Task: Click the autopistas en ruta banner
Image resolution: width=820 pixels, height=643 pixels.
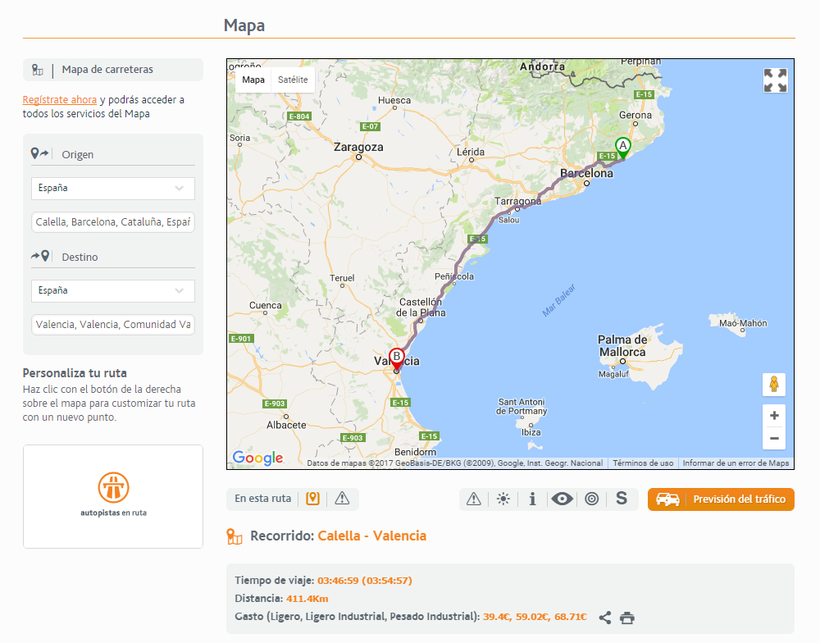Action: pyautogui.click(x=113, y=496)
